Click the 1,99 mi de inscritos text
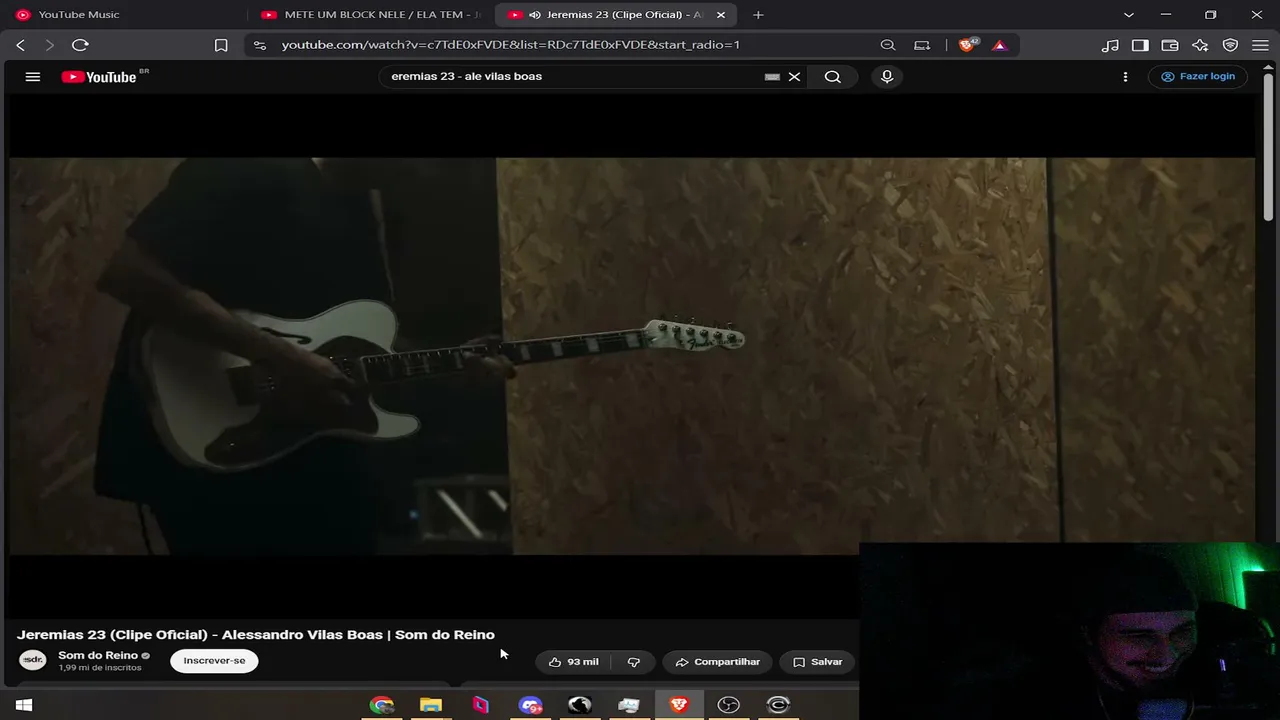 pyautogui.click(x=100, y=668)
